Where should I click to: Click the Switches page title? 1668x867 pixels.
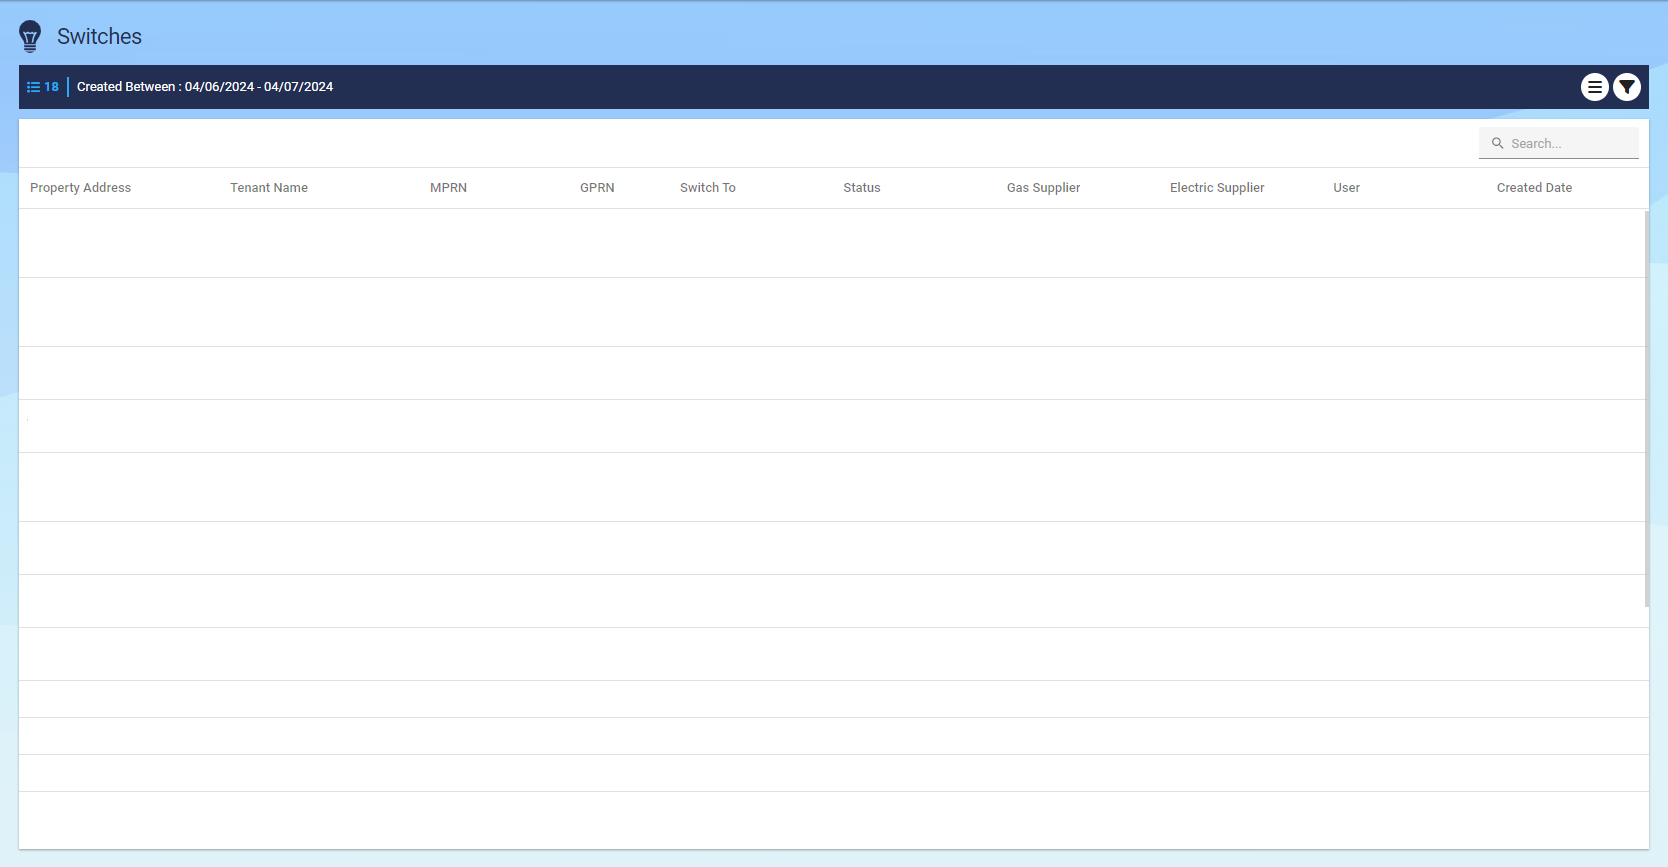(x=99, y=36)
